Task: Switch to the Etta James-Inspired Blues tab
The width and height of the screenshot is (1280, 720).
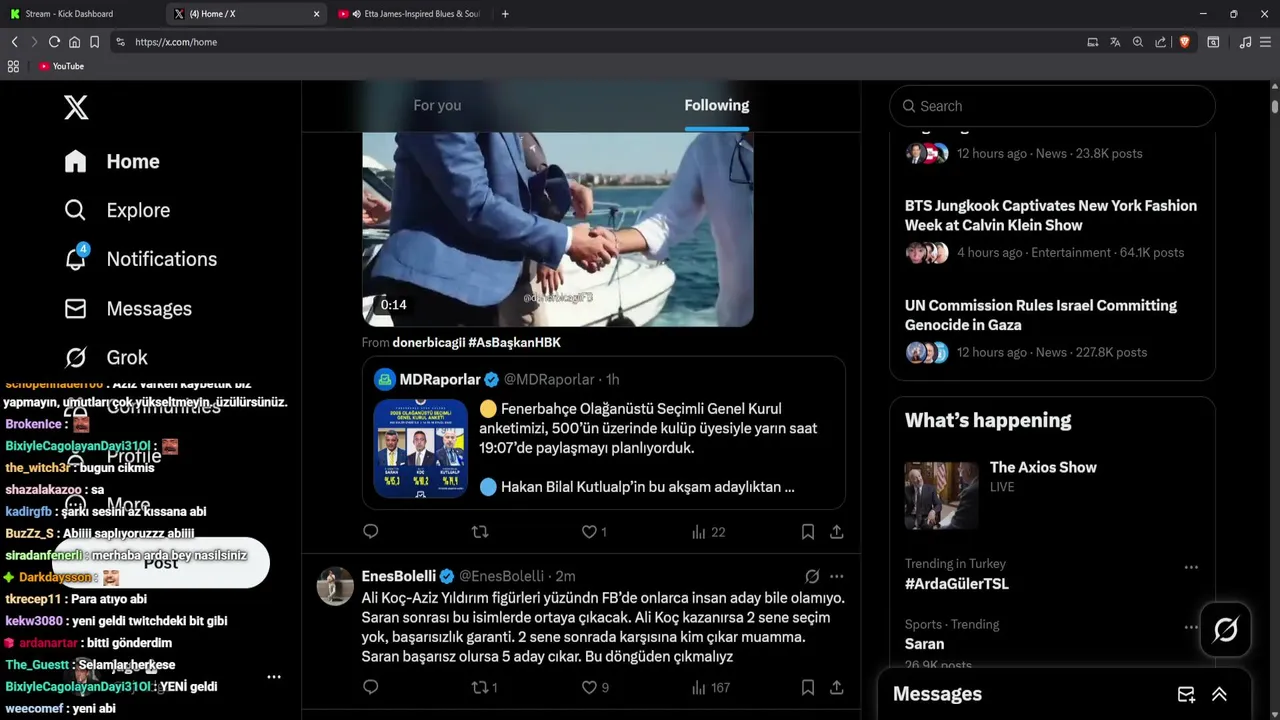Action: 410,14
